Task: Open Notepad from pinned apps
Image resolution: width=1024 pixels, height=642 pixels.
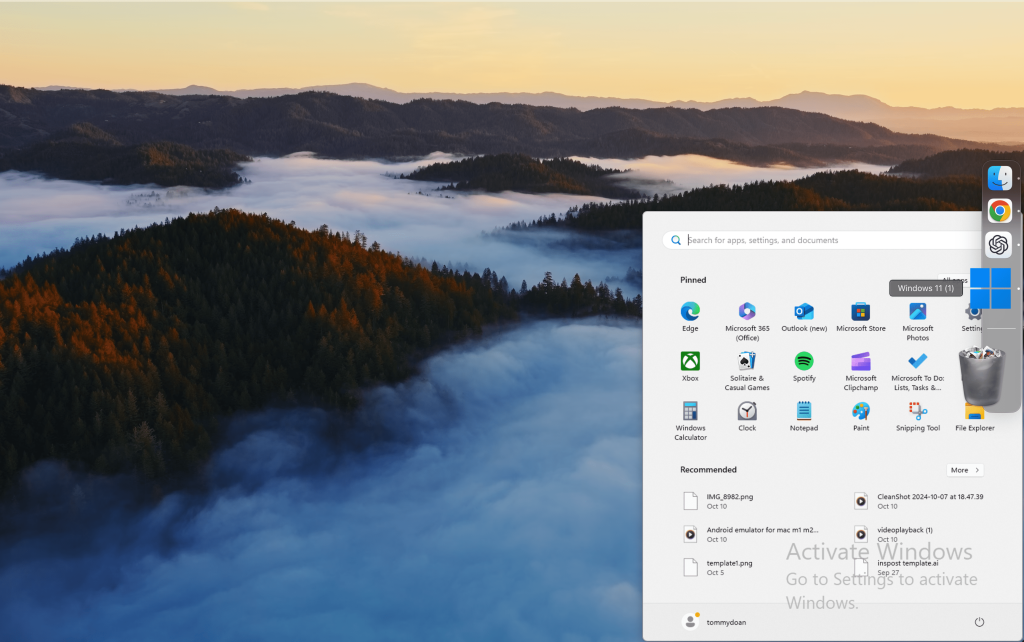Action: 804,411
